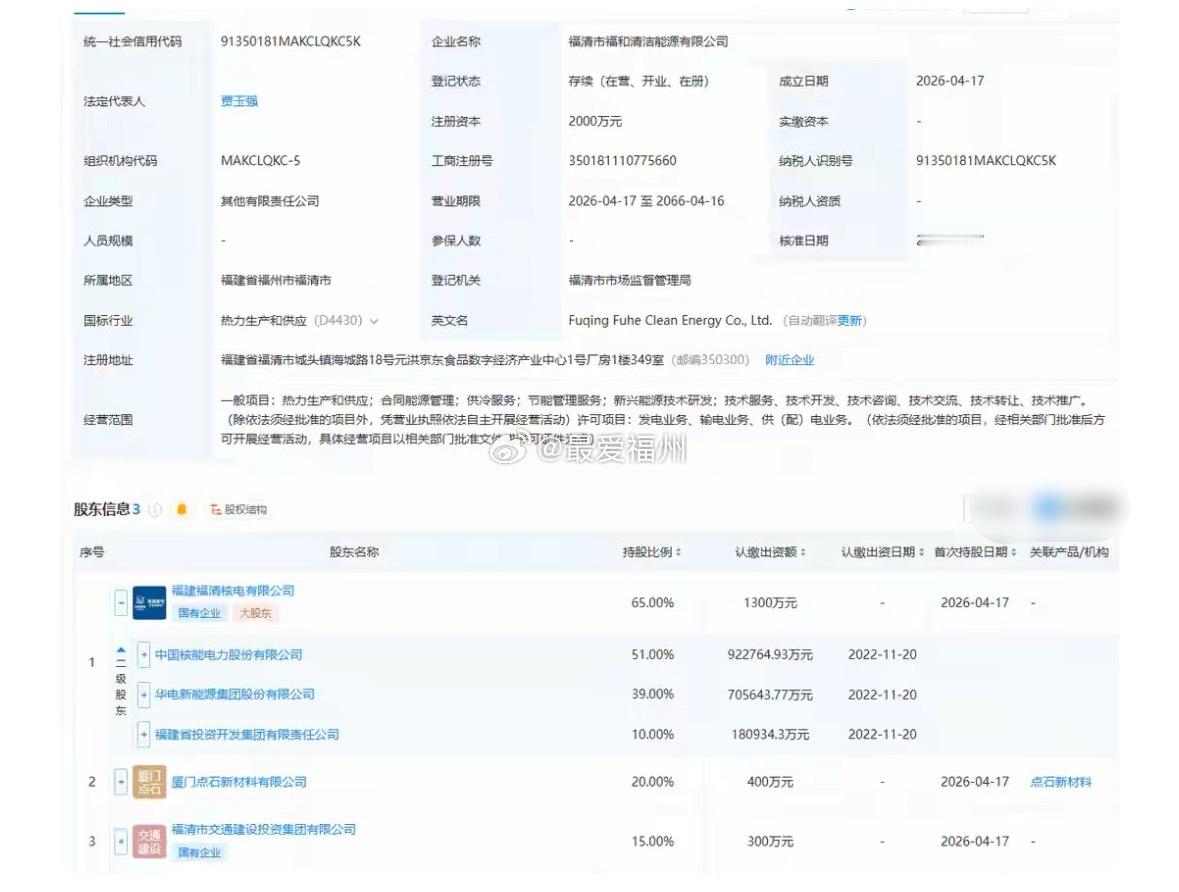Select the 福建福清核电 company logo thumbnail icon
1179x892 pixels.
148,602
